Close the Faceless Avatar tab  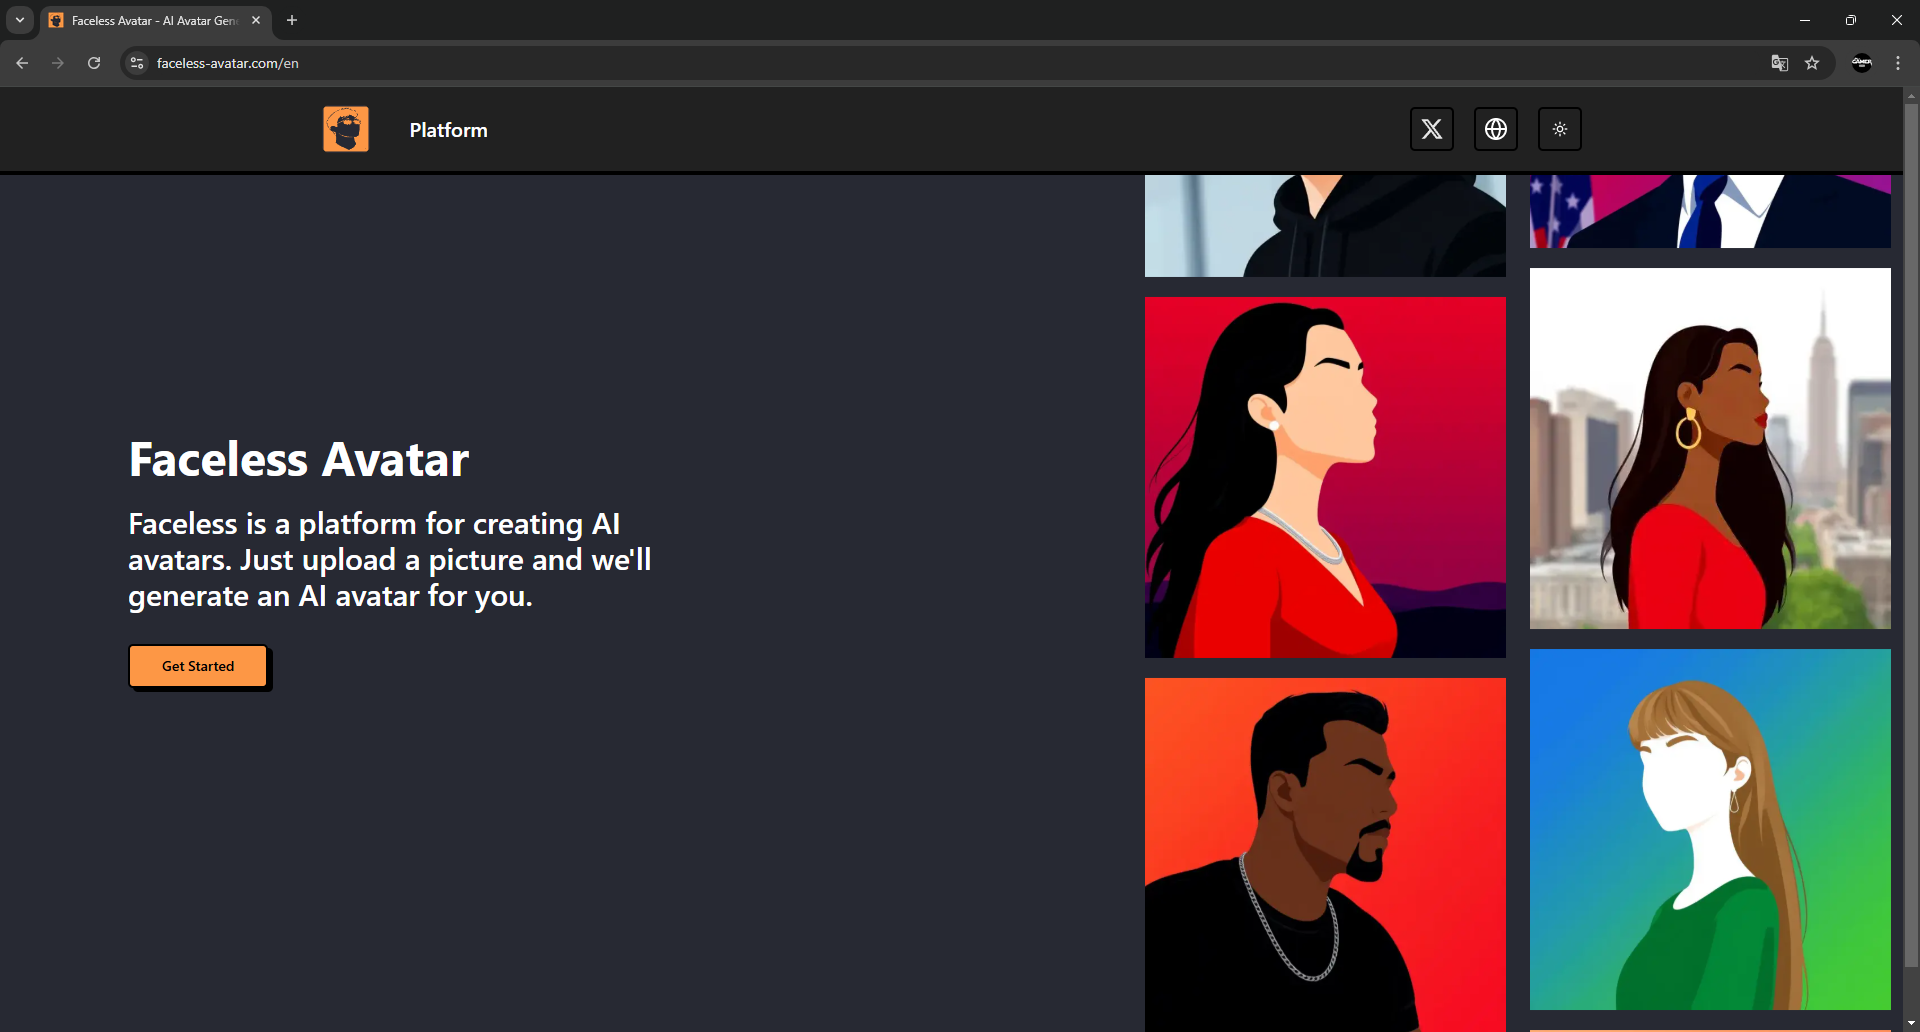(x=256, y=20)
